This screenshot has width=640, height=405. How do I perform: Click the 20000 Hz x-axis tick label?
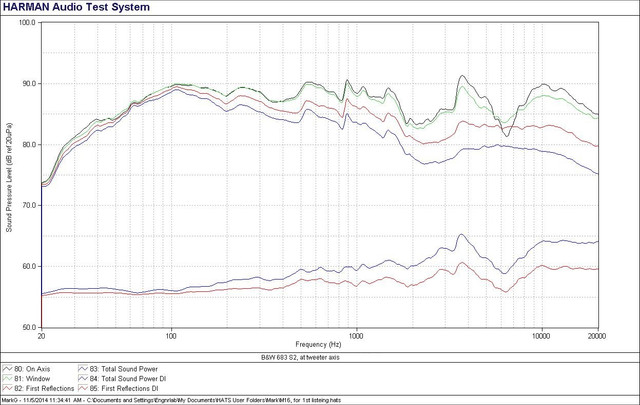click(x=597, y=336)
